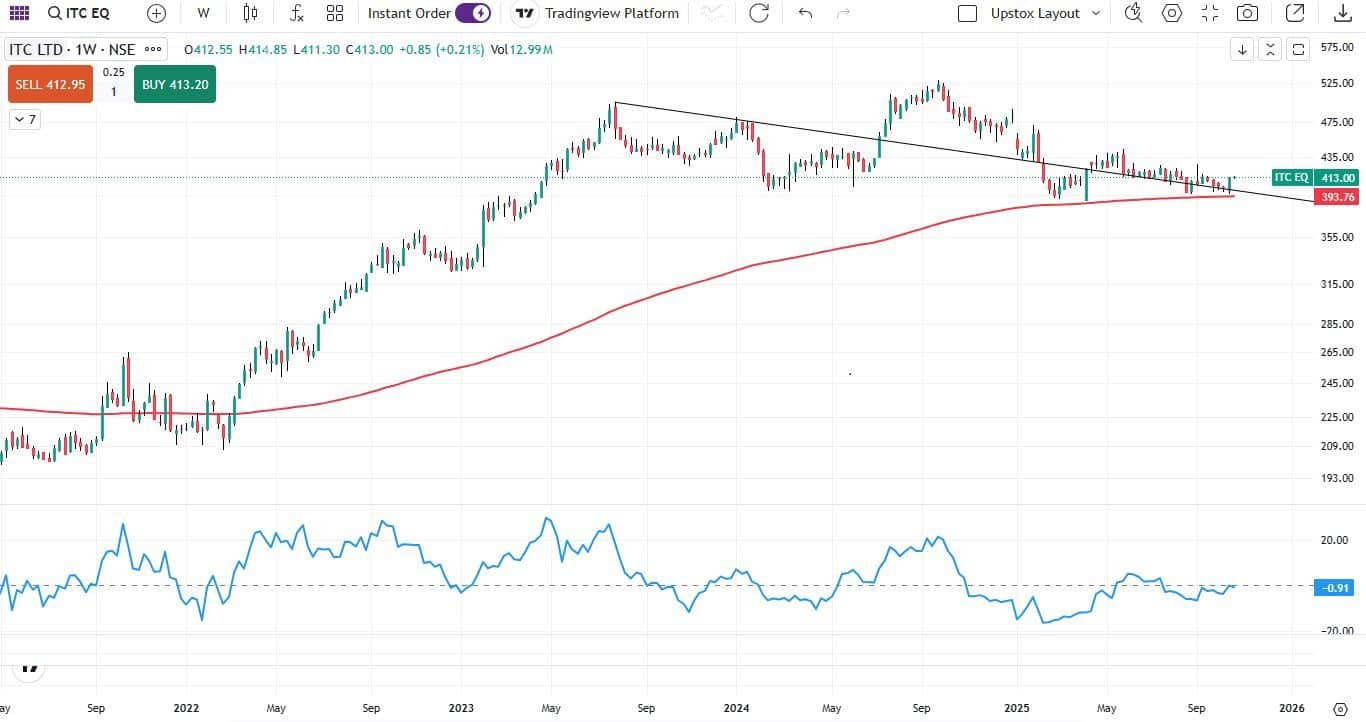The width and height of the screenshot is (1366, 722).
Task: Expand the collapsed indicators legend showing 7
Action: pos(24,119)
